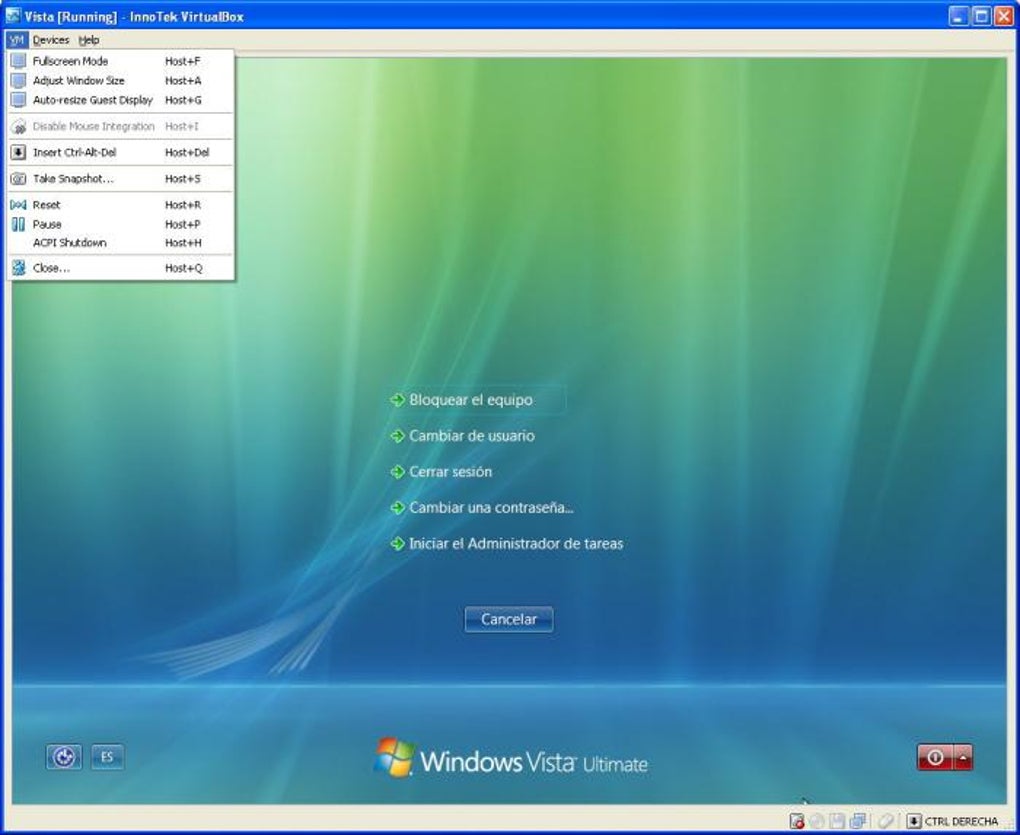Close the VirtualBox window
Viewport: 1020px width, 835px height.
(1004, 16)
